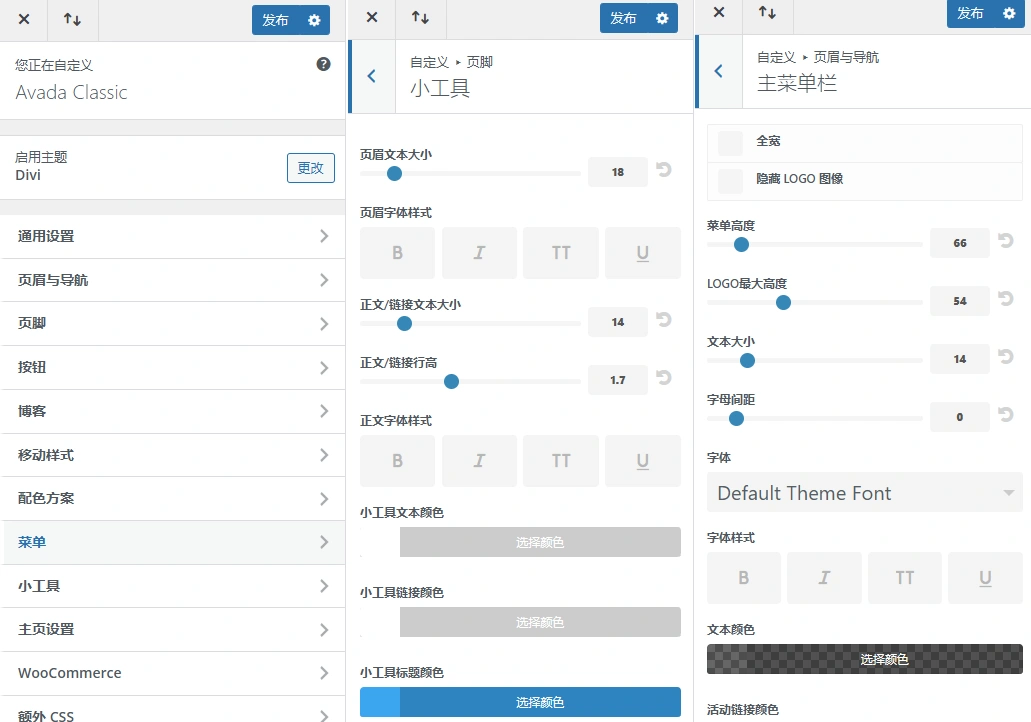Click reset icon next to 菜单高度 slider
1031x722 pixels.
(1006, 240)
